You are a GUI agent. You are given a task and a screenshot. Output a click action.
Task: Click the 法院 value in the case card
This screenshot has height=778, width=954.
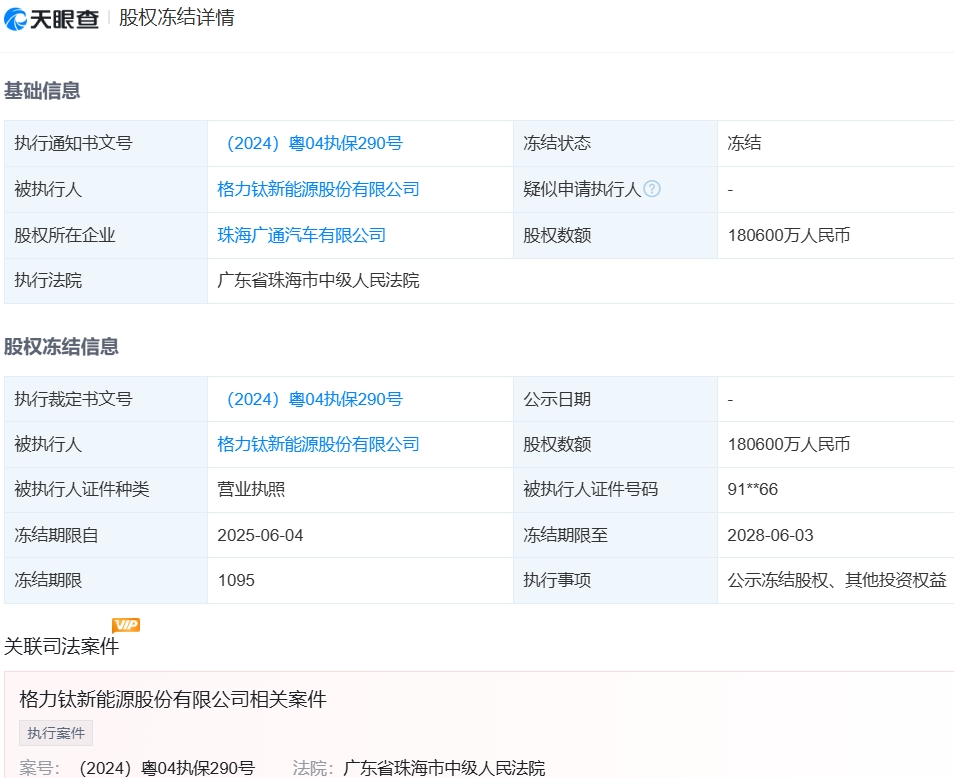click(x=444, y=768)
